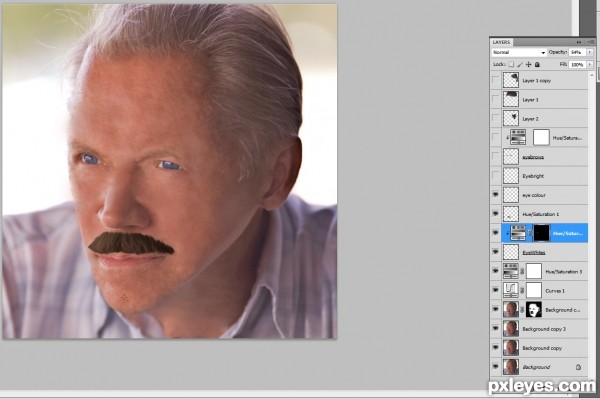Click the Opacity value field

577,52
